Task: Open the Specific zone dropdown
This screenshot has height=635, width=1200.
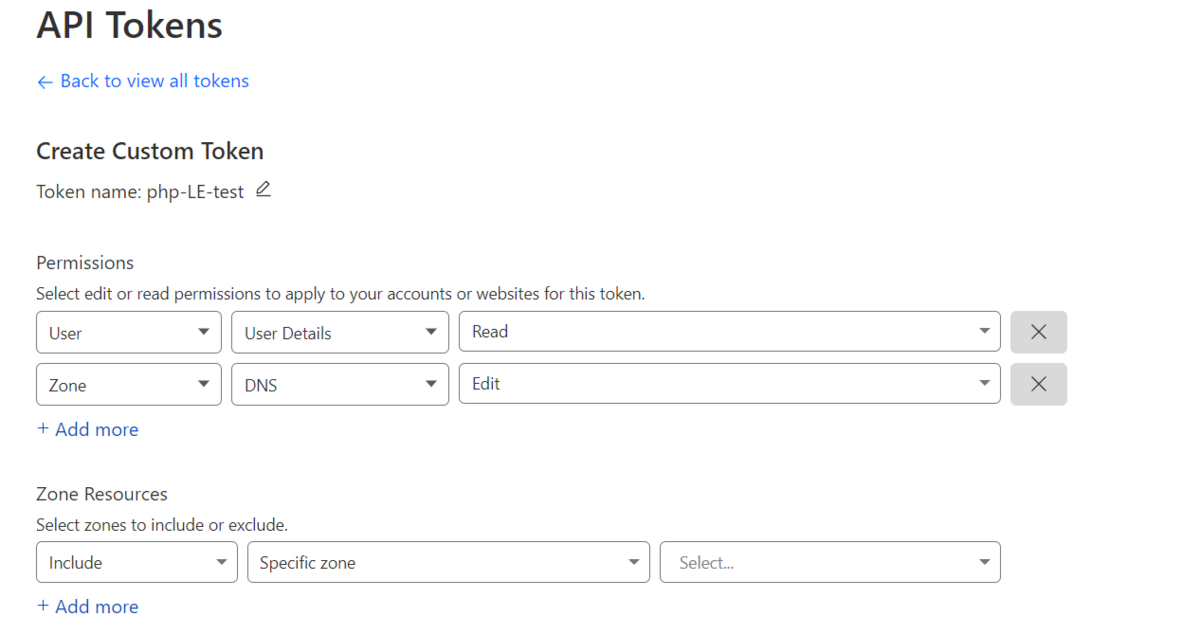Action: coord(448,562)
